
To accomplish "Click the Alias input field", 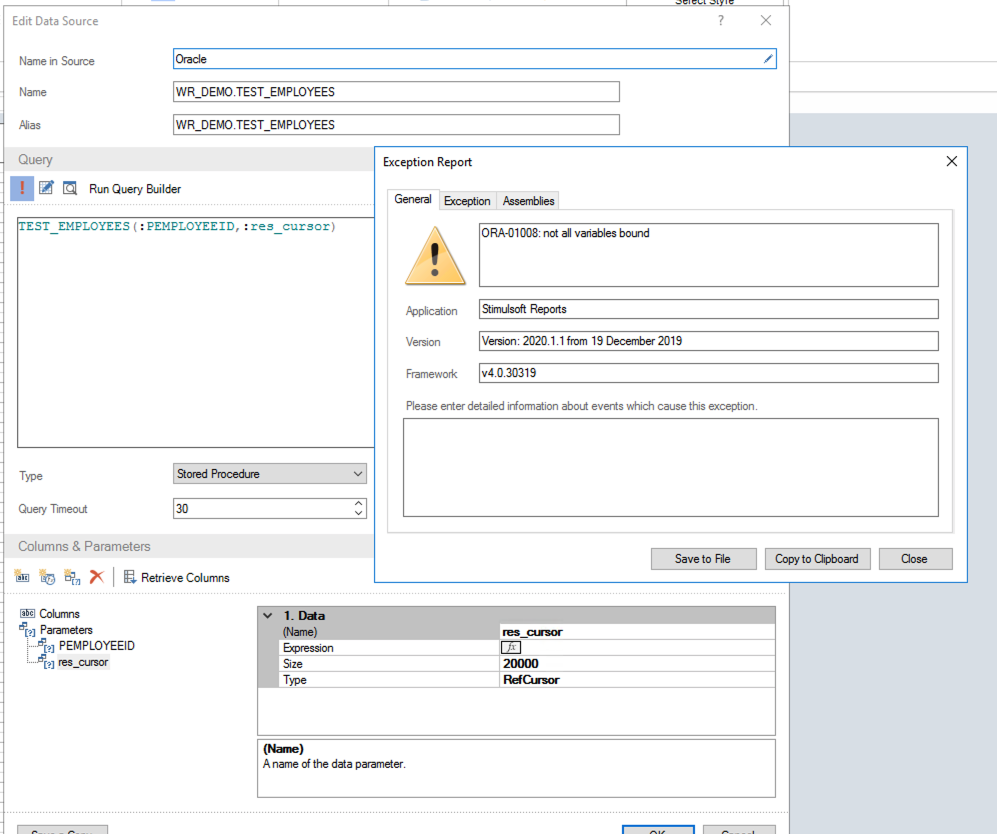I will (x=396, y=125).
